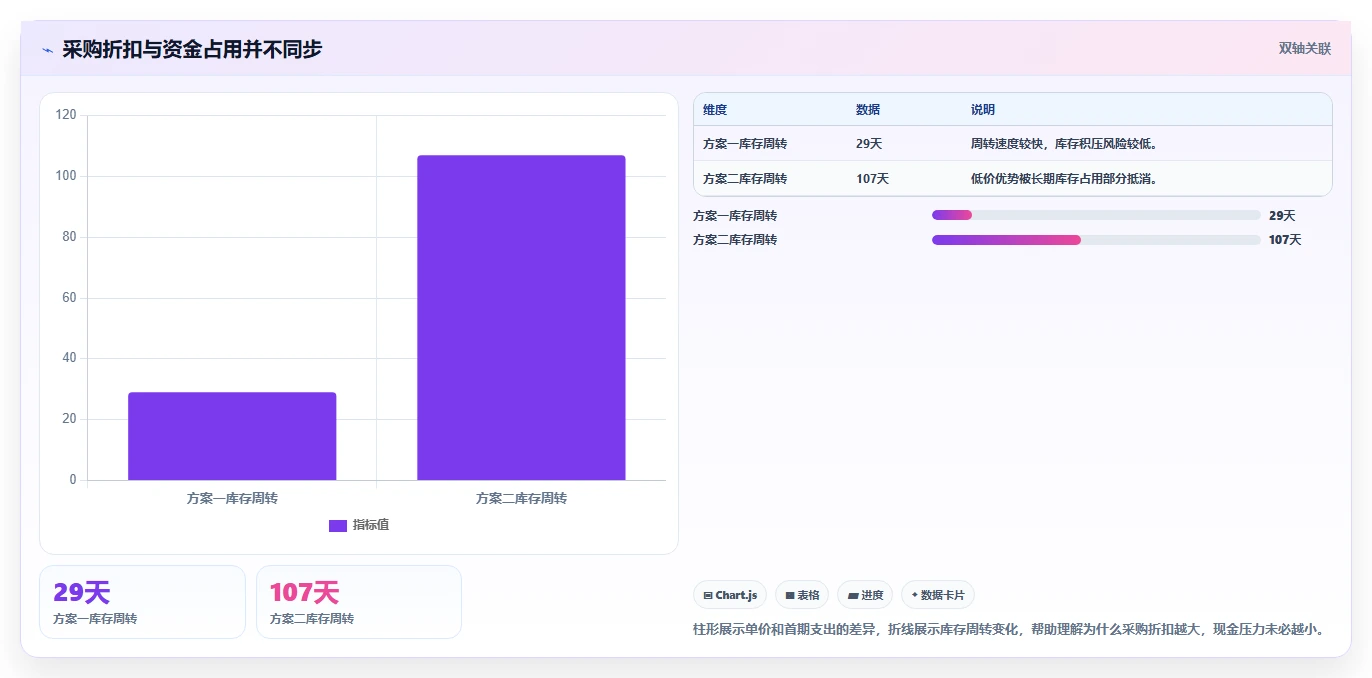Screen dimensions: 1372x678
Task: Click the 100 y-axis tick label
Action: pyautogui.click(x=66, y=176)
